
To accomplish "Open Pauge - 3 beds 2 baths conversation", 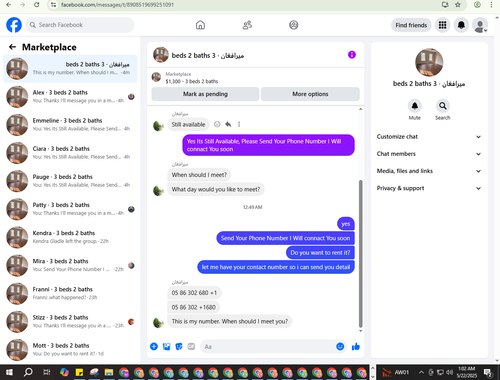I will pos(70,181).
